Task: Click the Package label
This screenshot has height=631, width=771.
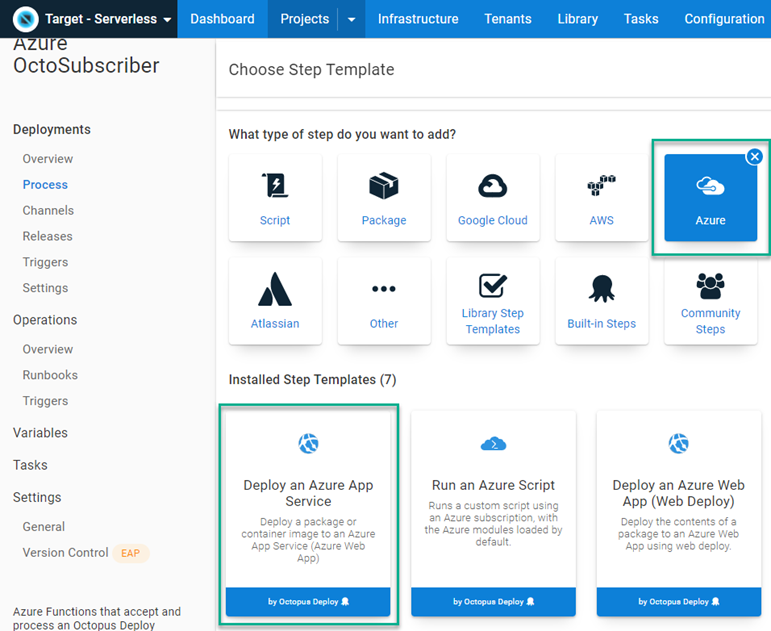Action: coord(384,220)
